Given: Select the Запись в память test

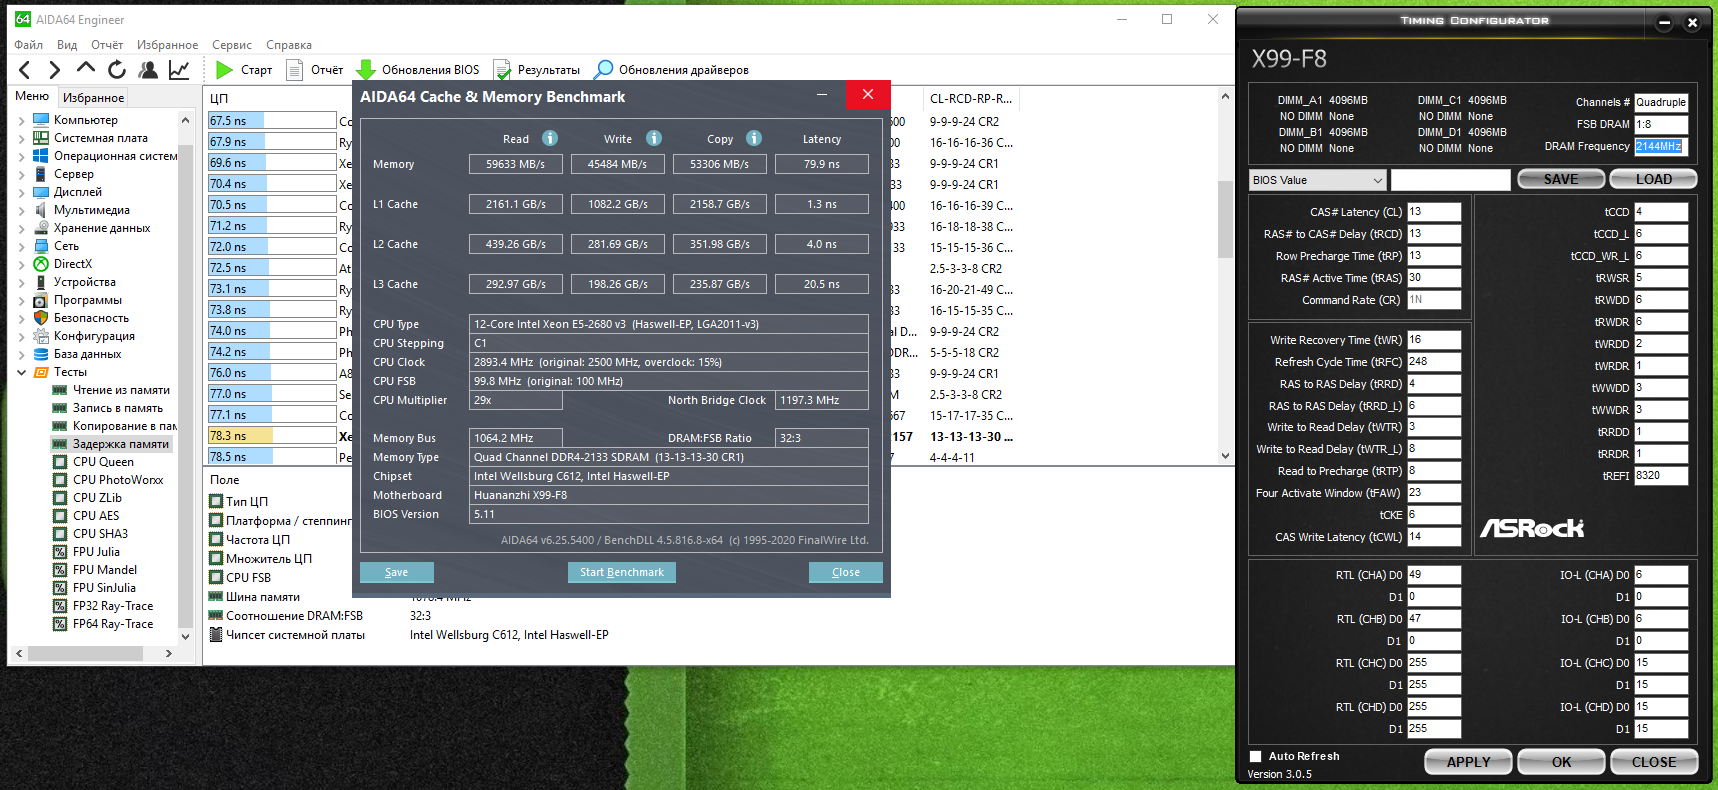Looking at the screenshot, I should tap(117, 408).
